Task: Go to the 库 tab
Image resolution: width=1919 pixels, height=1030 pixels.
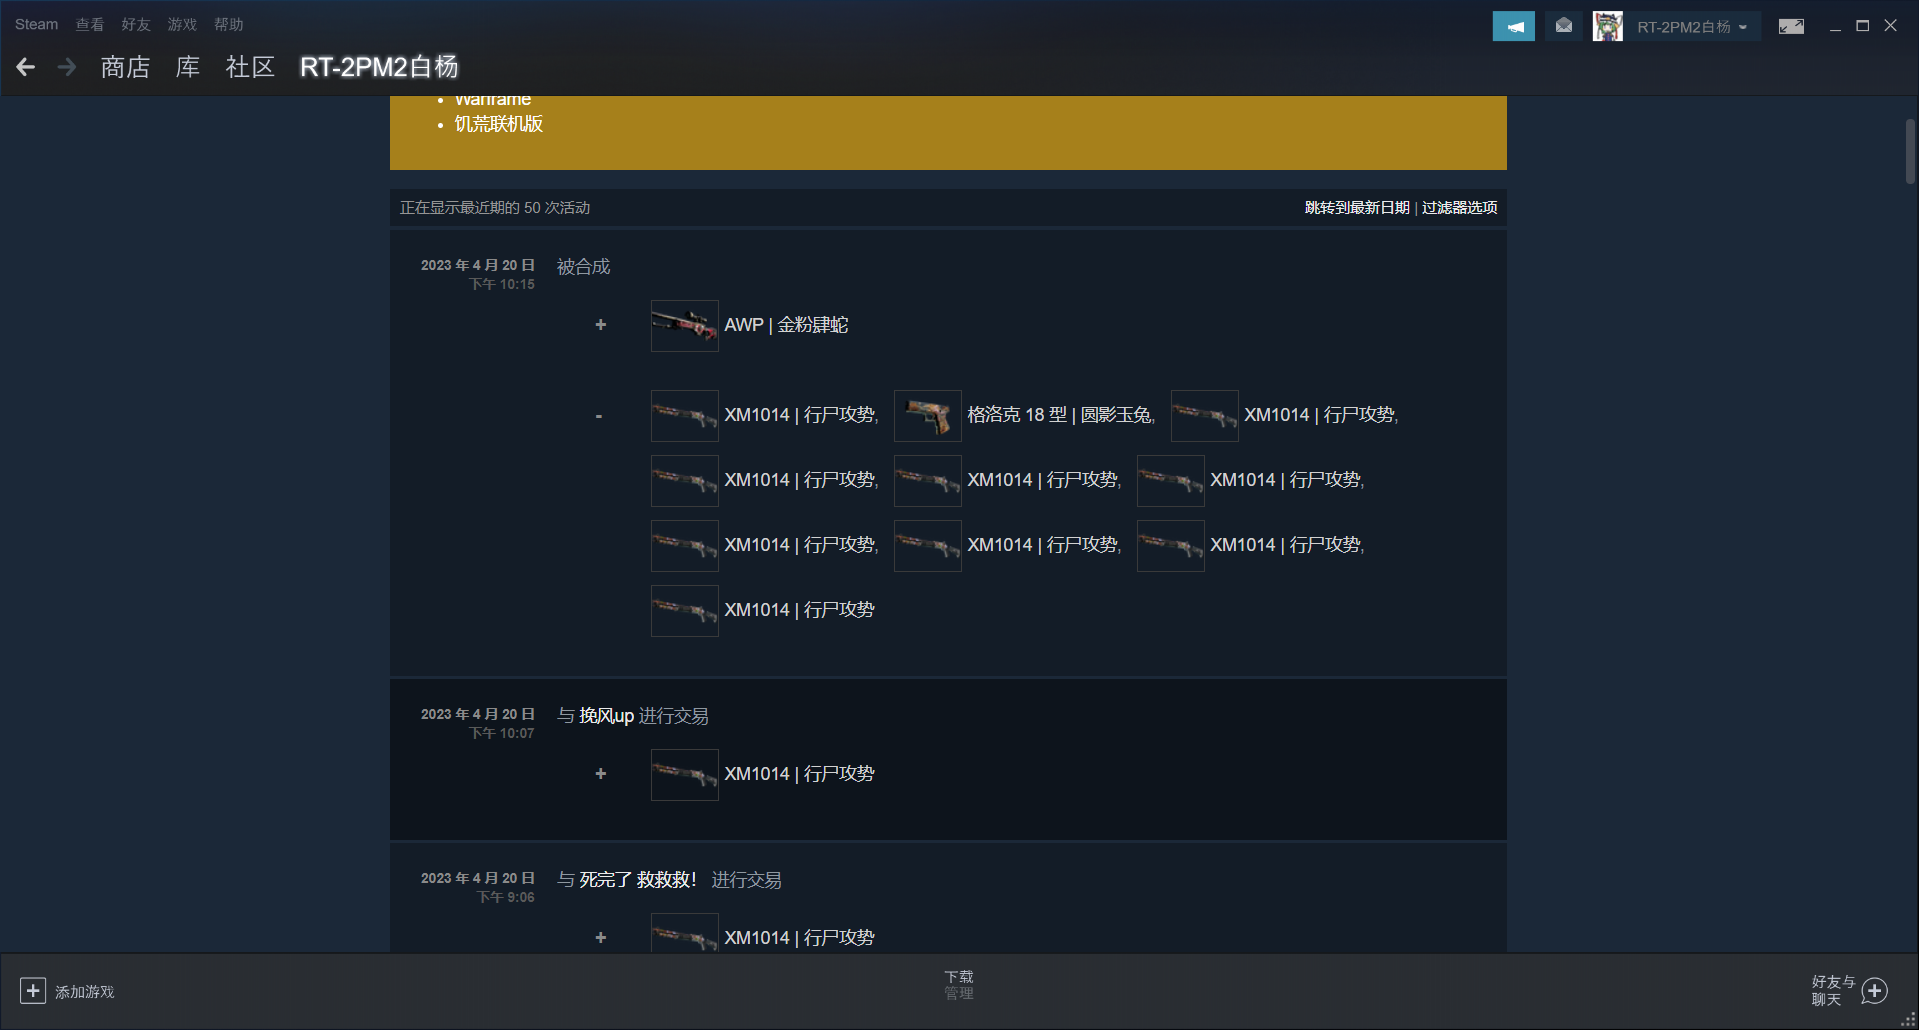Action: [x=188, y=67]
